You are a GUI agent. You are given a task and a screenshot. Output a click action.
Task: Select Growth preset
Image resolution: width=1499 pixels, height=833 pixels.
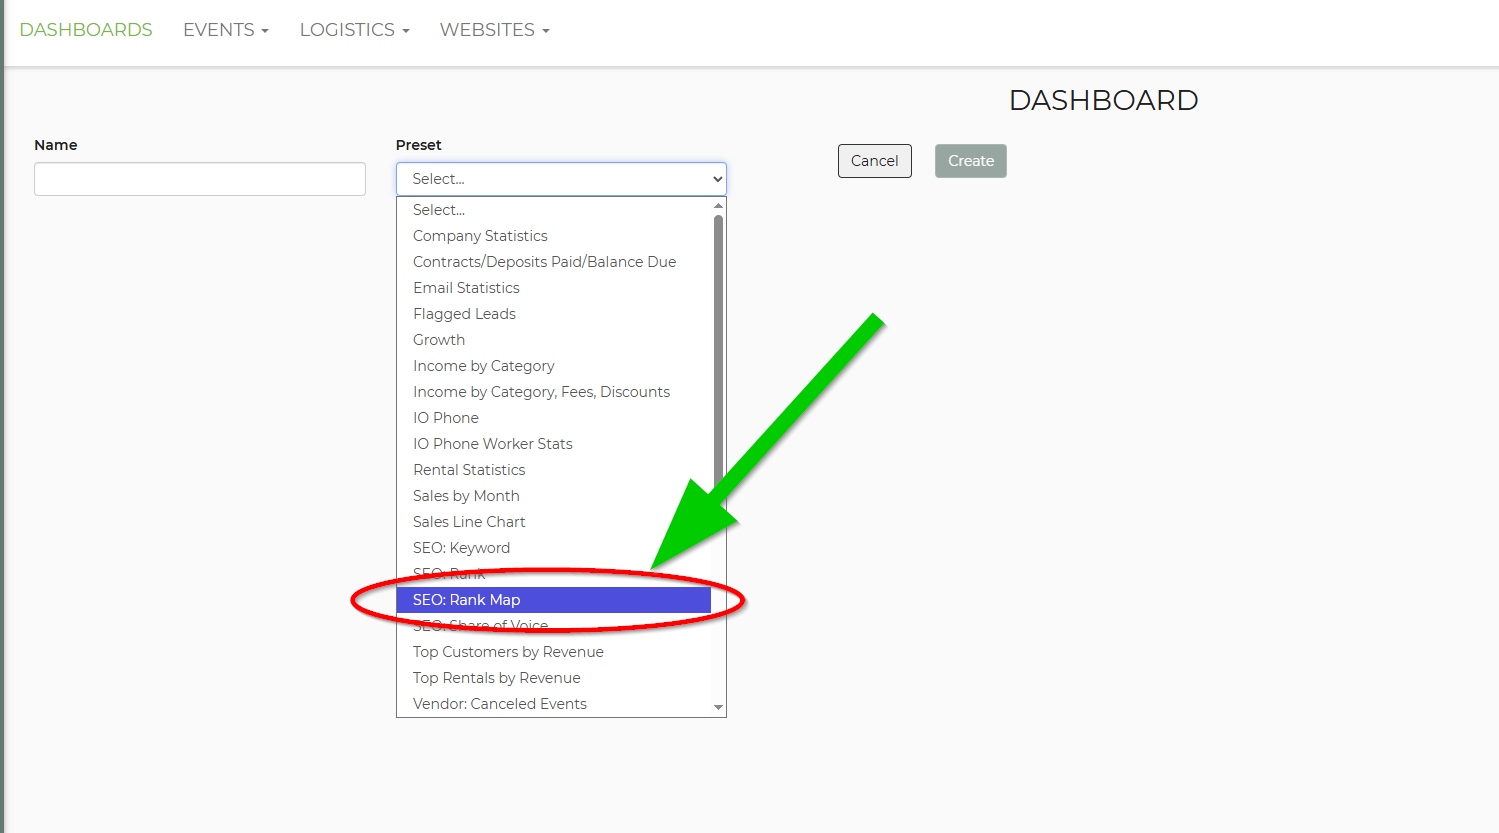pyautogui.click(x=554, y=340)
